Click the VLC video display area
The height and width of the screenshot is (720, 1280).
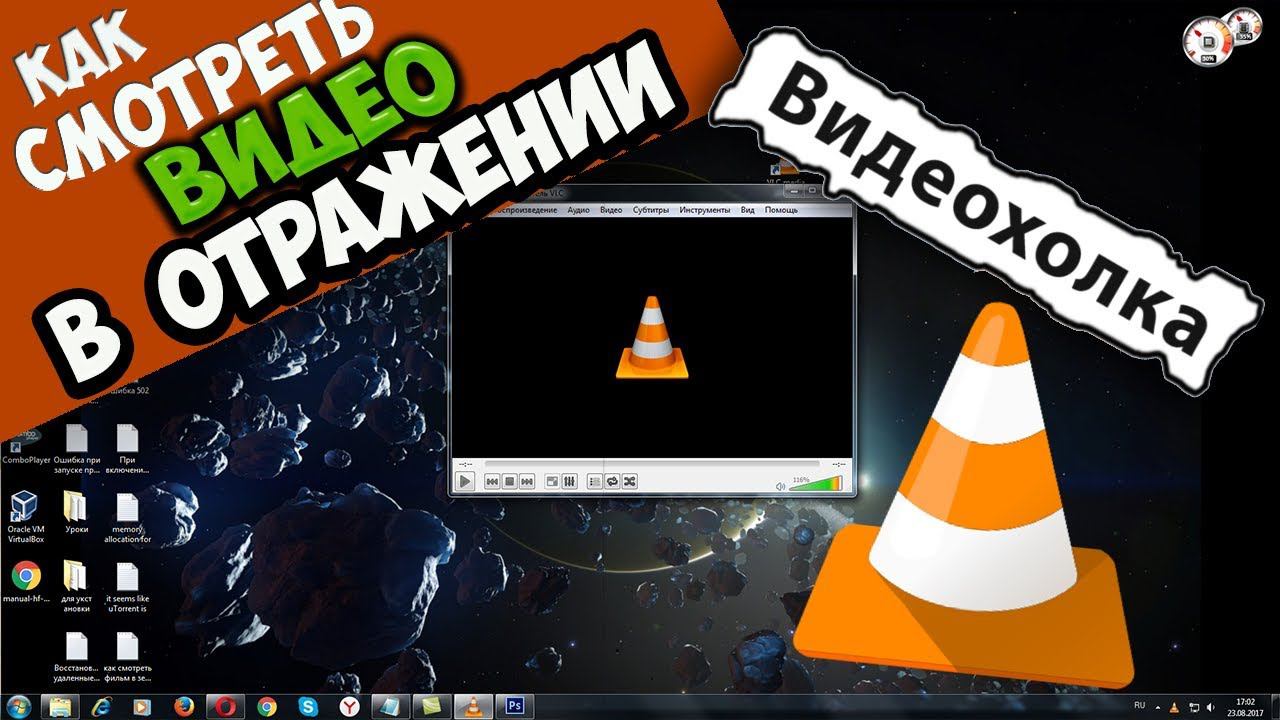pos(652,337)
